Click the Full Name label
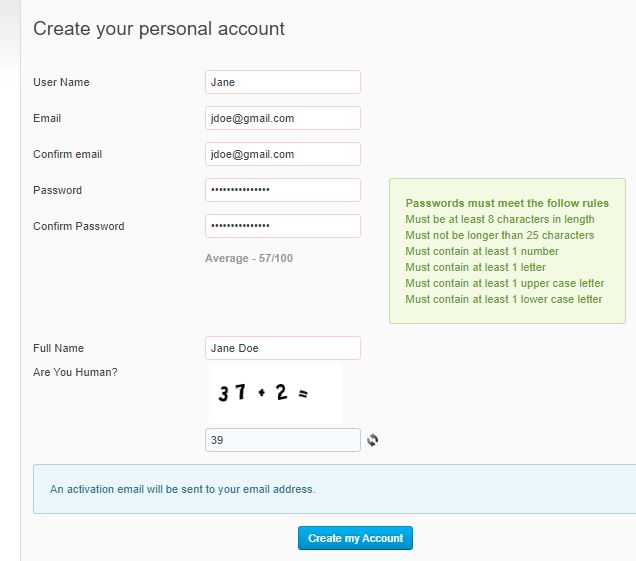 [58, 348]
